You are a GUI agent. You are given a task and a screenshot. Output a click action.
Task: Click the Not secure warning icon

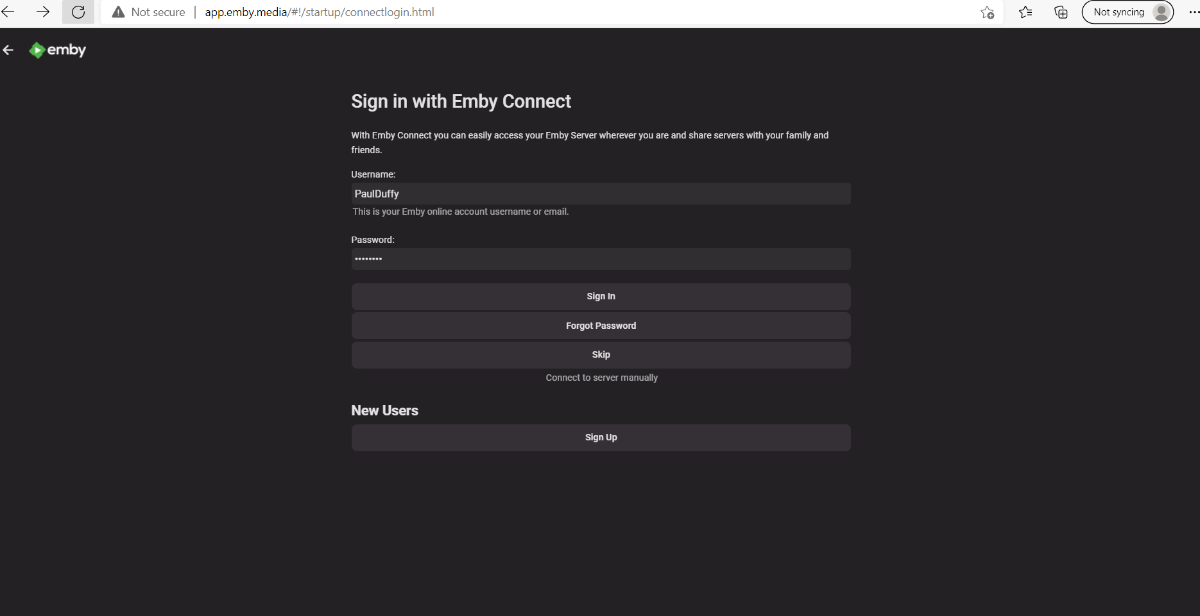pyautogui.click(x=118, y=12)
